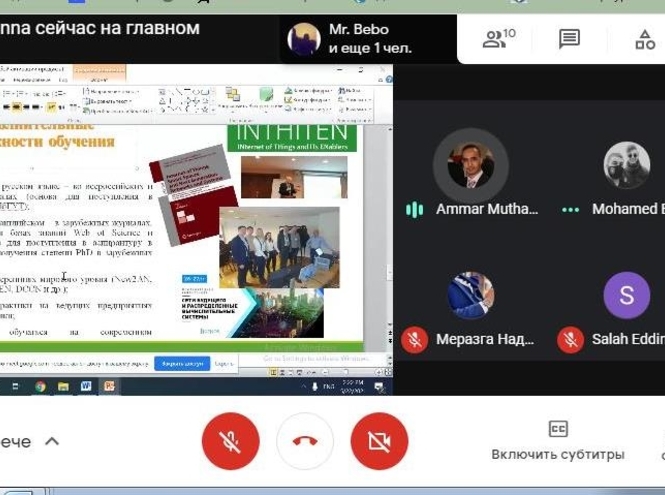
Task: Open the Meet chat panel icon
Action: 569,39
